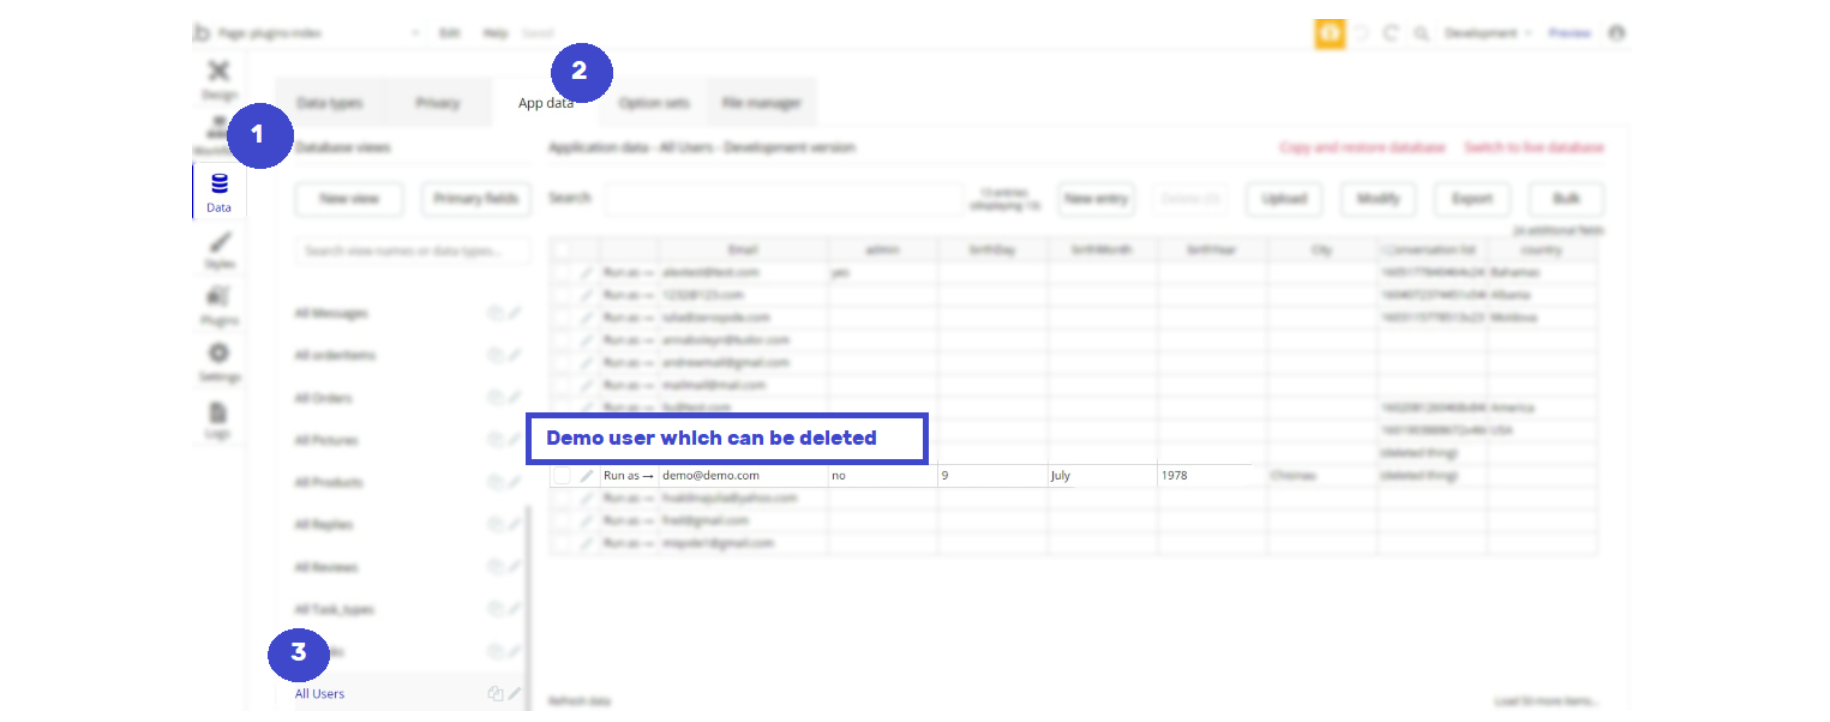The height and width of the screenshot is (722, 1830).
Task: Edit the demo@demo.com entry pencil icon
Action: [586, 476]
